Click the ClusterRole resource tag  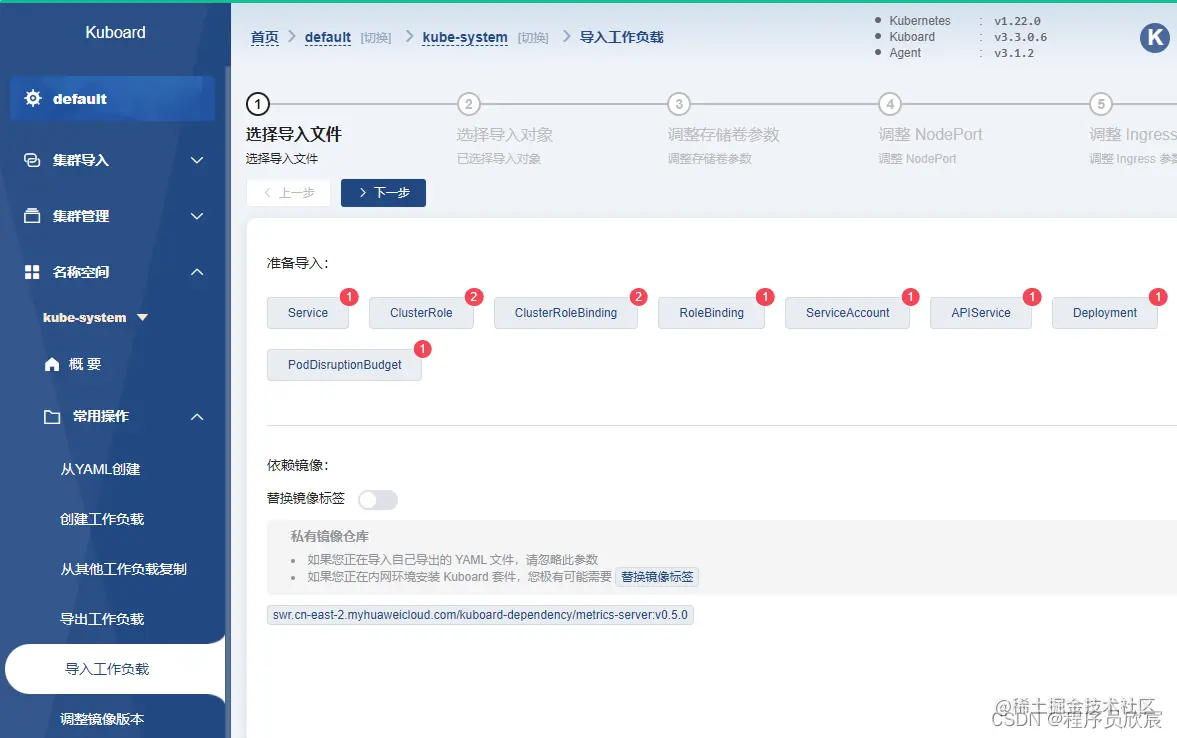421,313
